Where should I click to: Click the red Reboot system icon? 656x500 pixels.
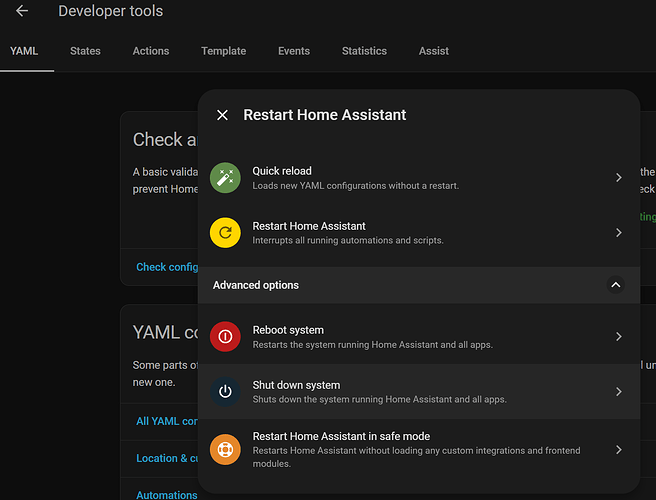tap(225, 336)
